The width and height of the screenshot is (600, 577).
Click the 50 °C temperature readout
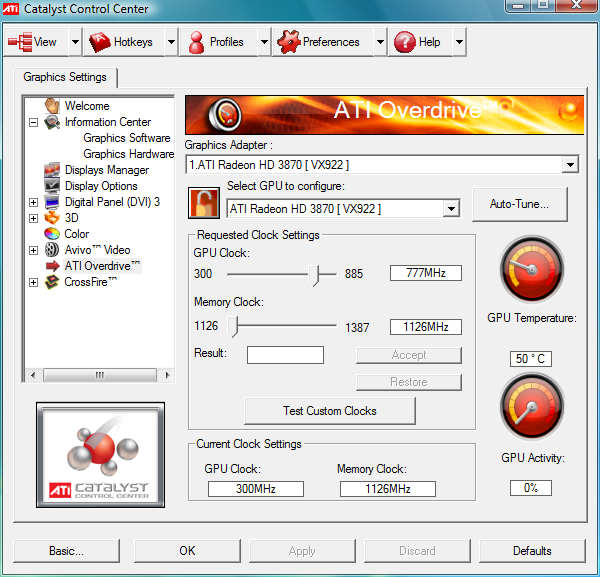click(531, 359)
